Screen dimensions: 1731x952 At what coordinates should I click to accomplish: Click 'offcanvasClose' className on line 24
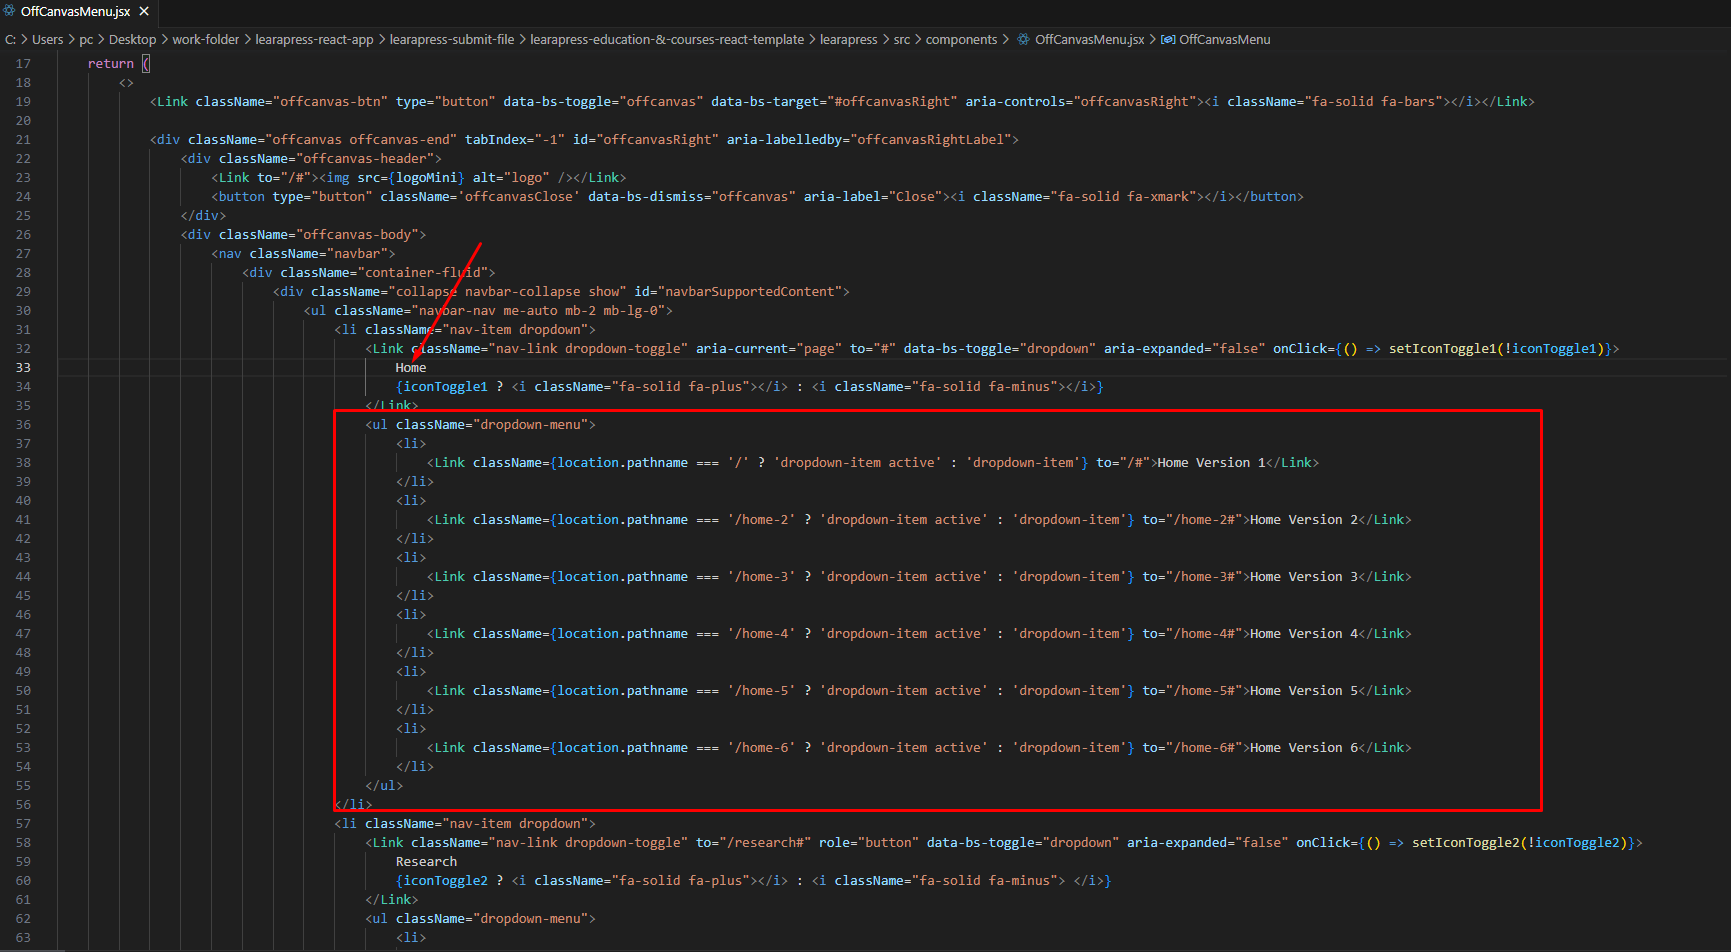point(519,197)
